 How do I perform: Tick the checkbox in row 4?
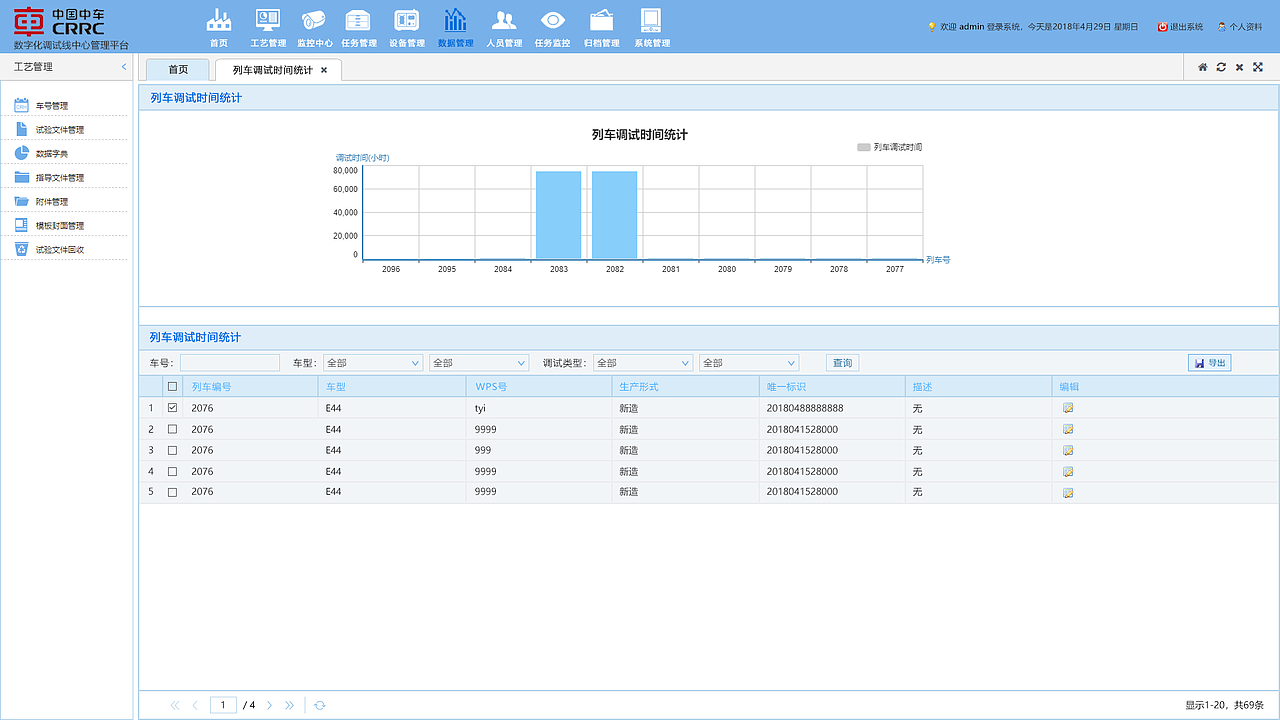coord(172,471)
